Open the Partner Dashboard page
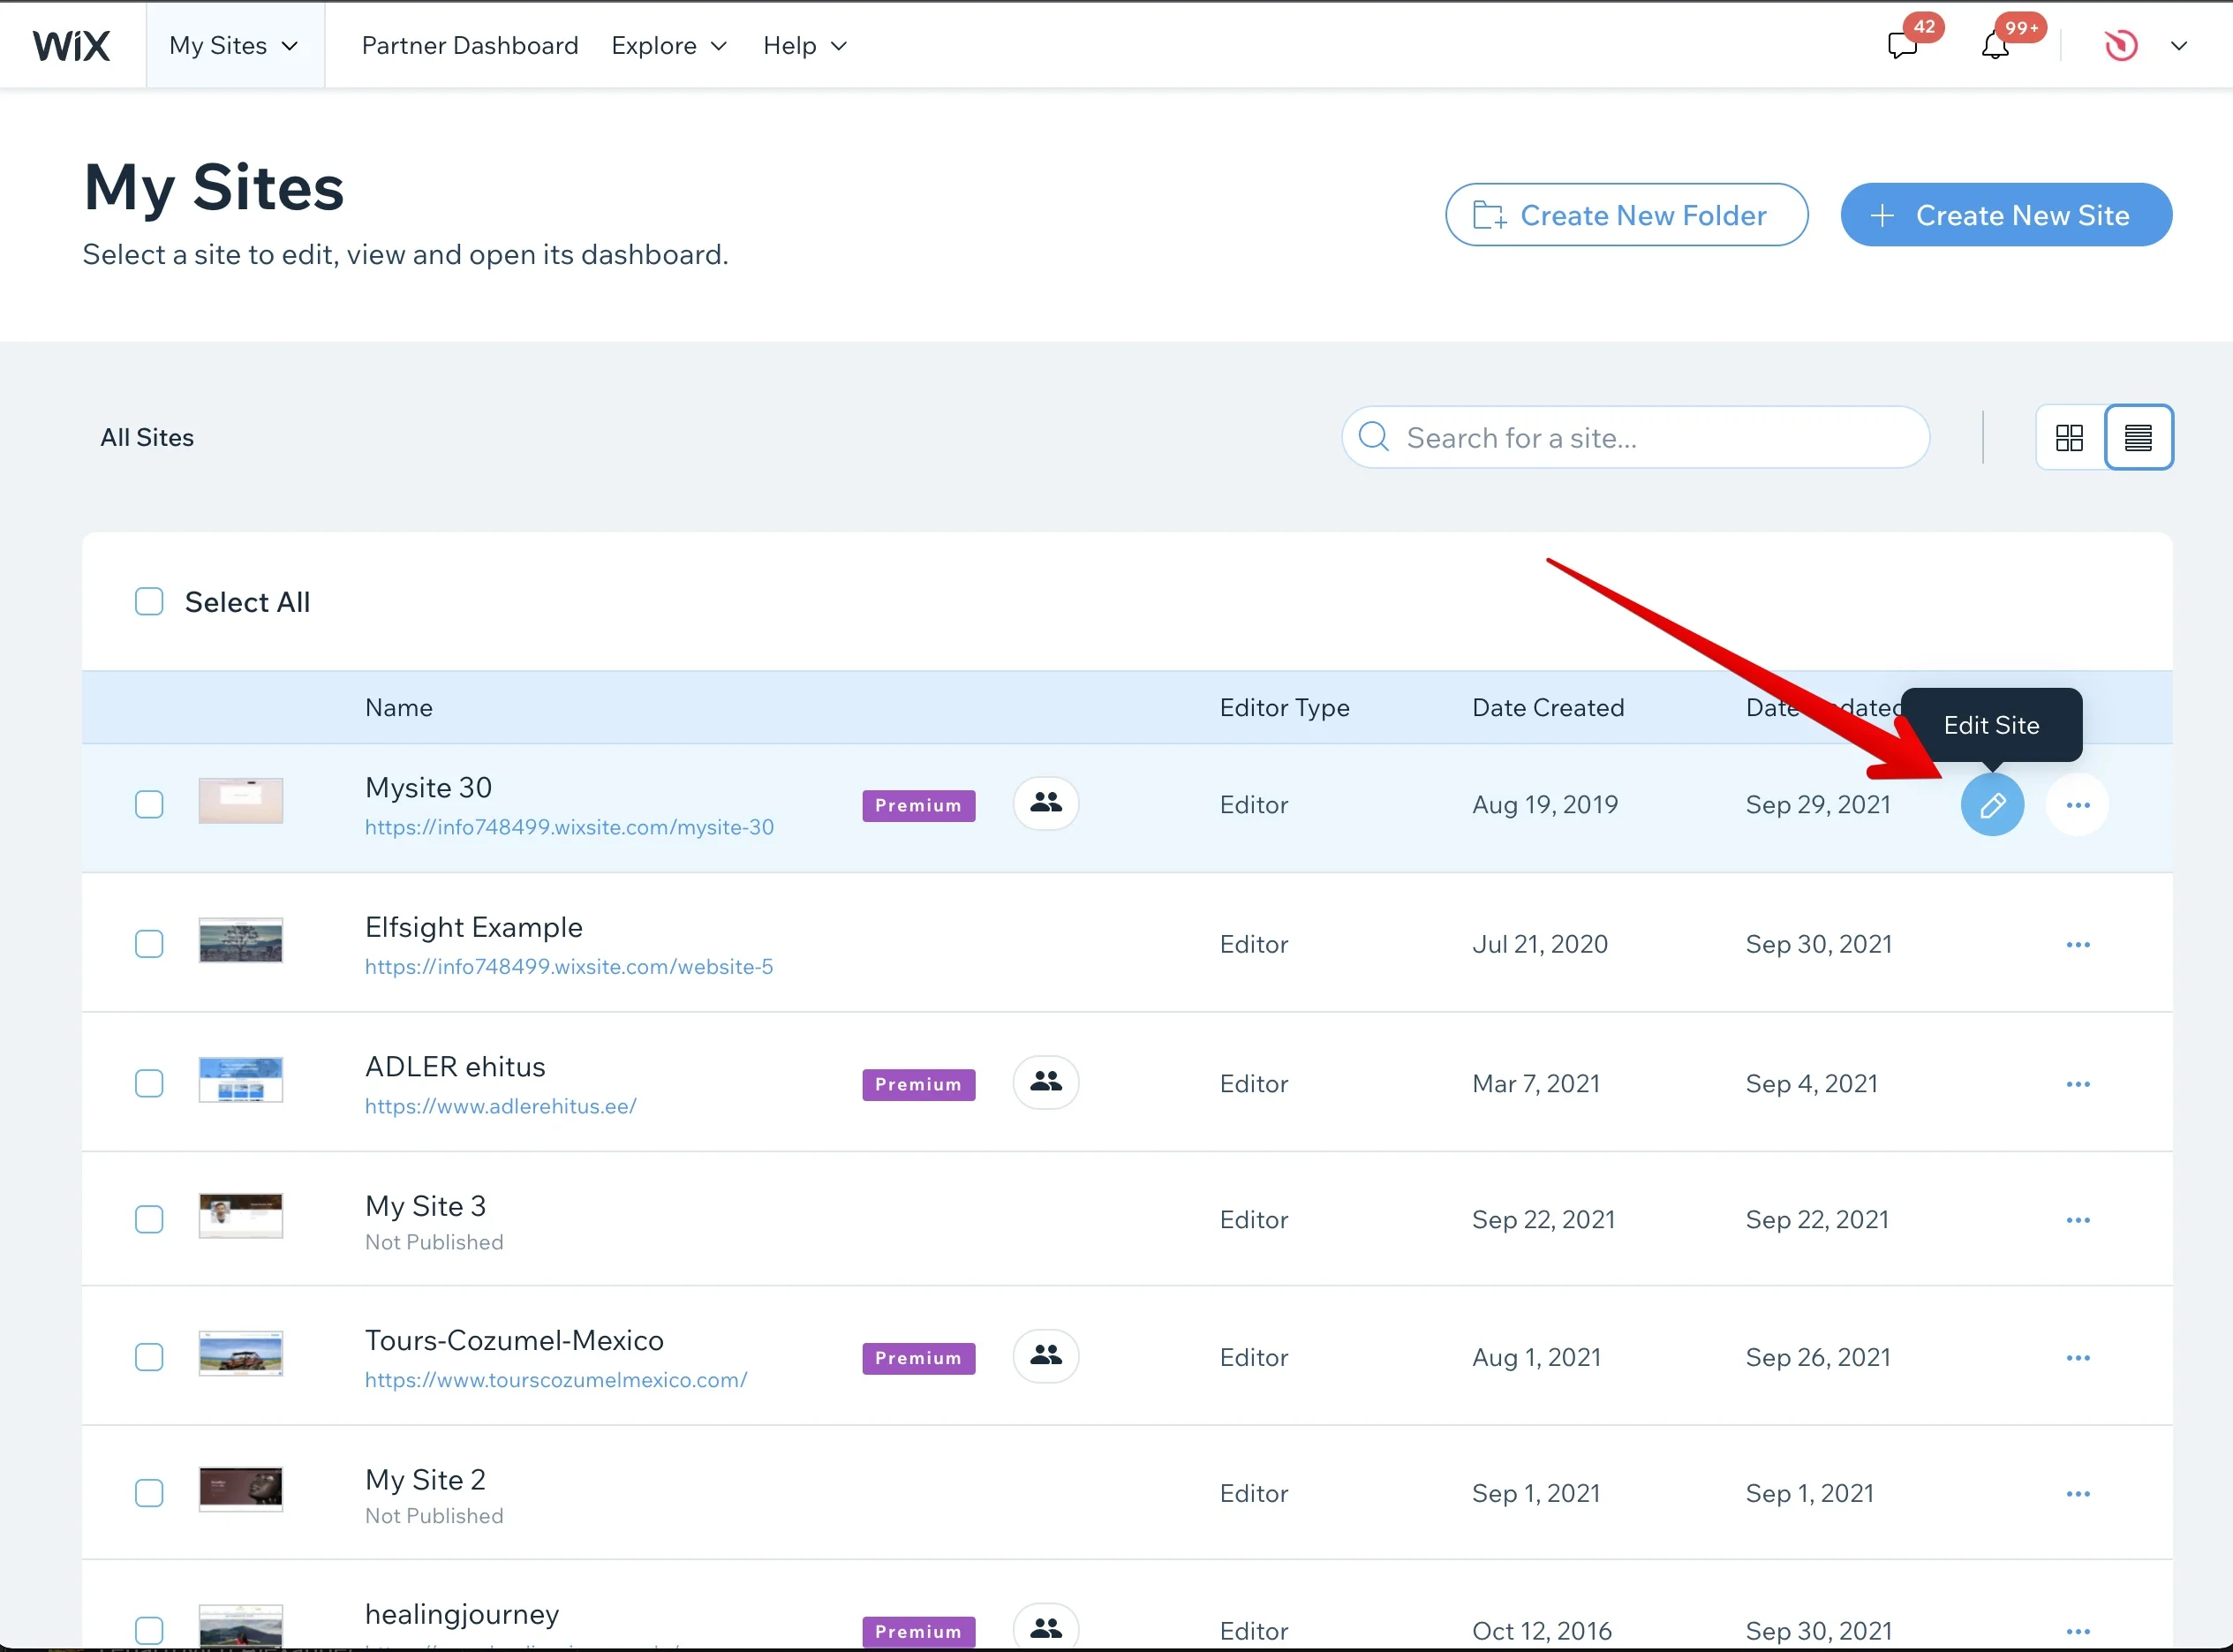The image size is (2233, 1652). click(471, 43)
